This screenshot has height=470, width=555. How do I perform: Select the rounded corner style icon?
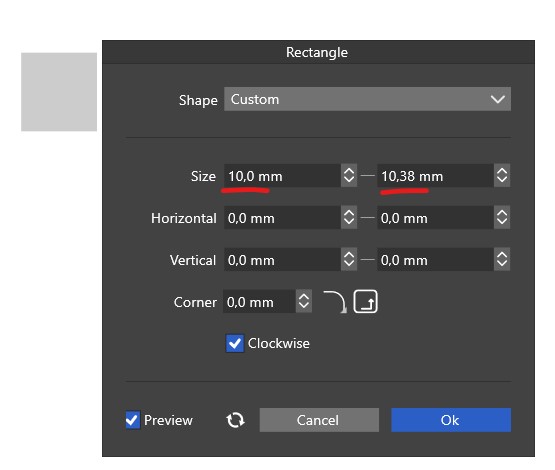click(335, 302)
